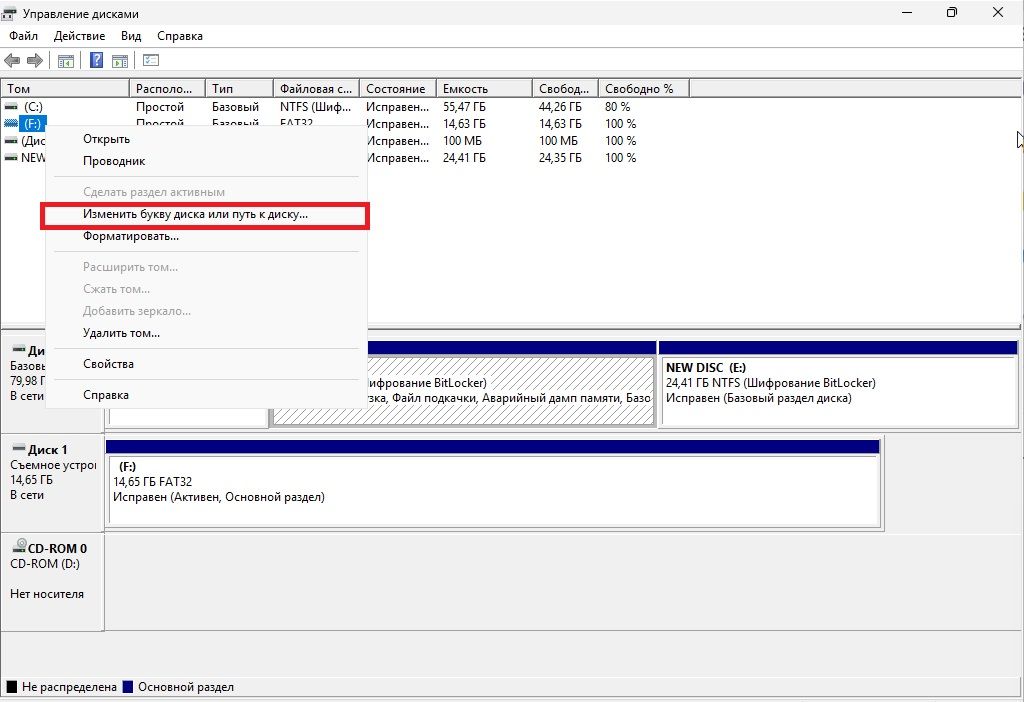
Task: Sort by the Том column header
Action: click(x=65, y=89)
